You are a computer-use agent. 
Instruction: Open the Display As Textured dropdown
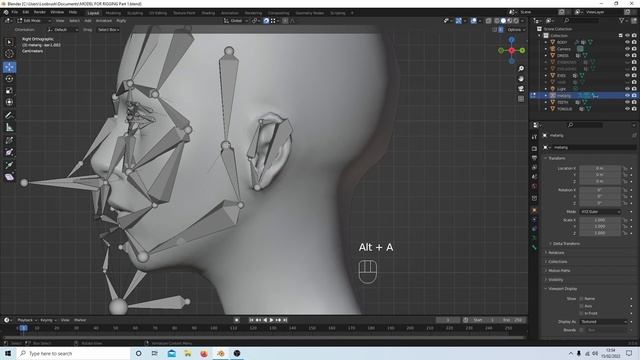[x=603, y=322]
